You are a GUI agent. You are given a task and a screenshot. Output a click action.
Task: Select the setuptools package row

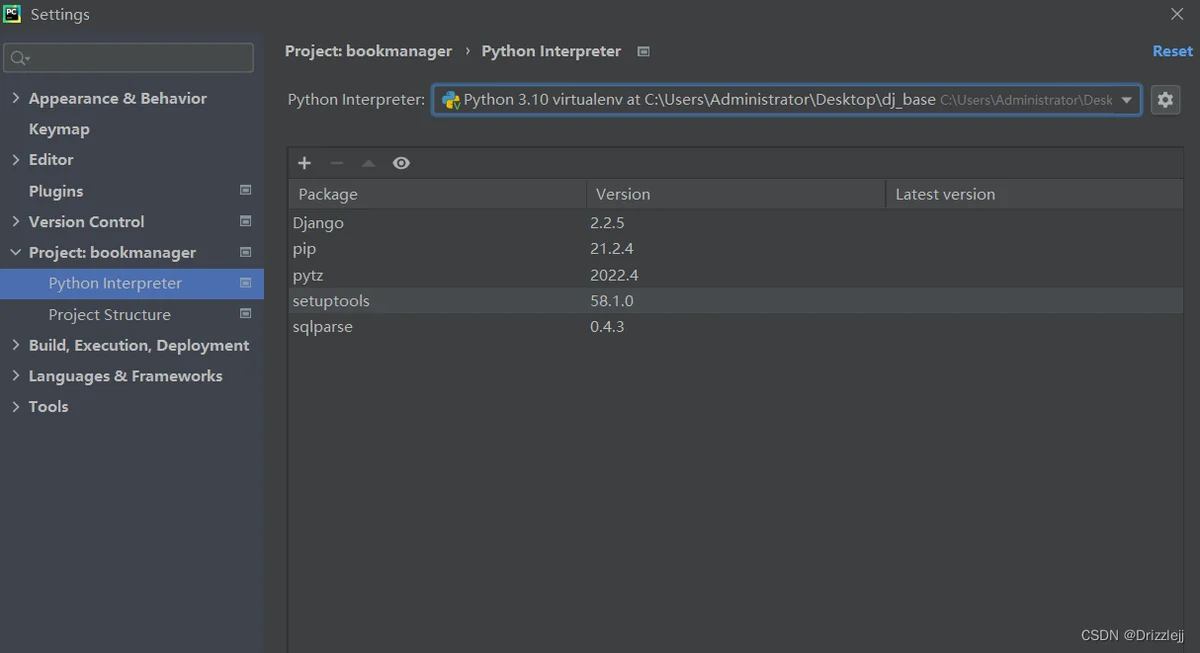pyautogui.click(x=735, y=301)
